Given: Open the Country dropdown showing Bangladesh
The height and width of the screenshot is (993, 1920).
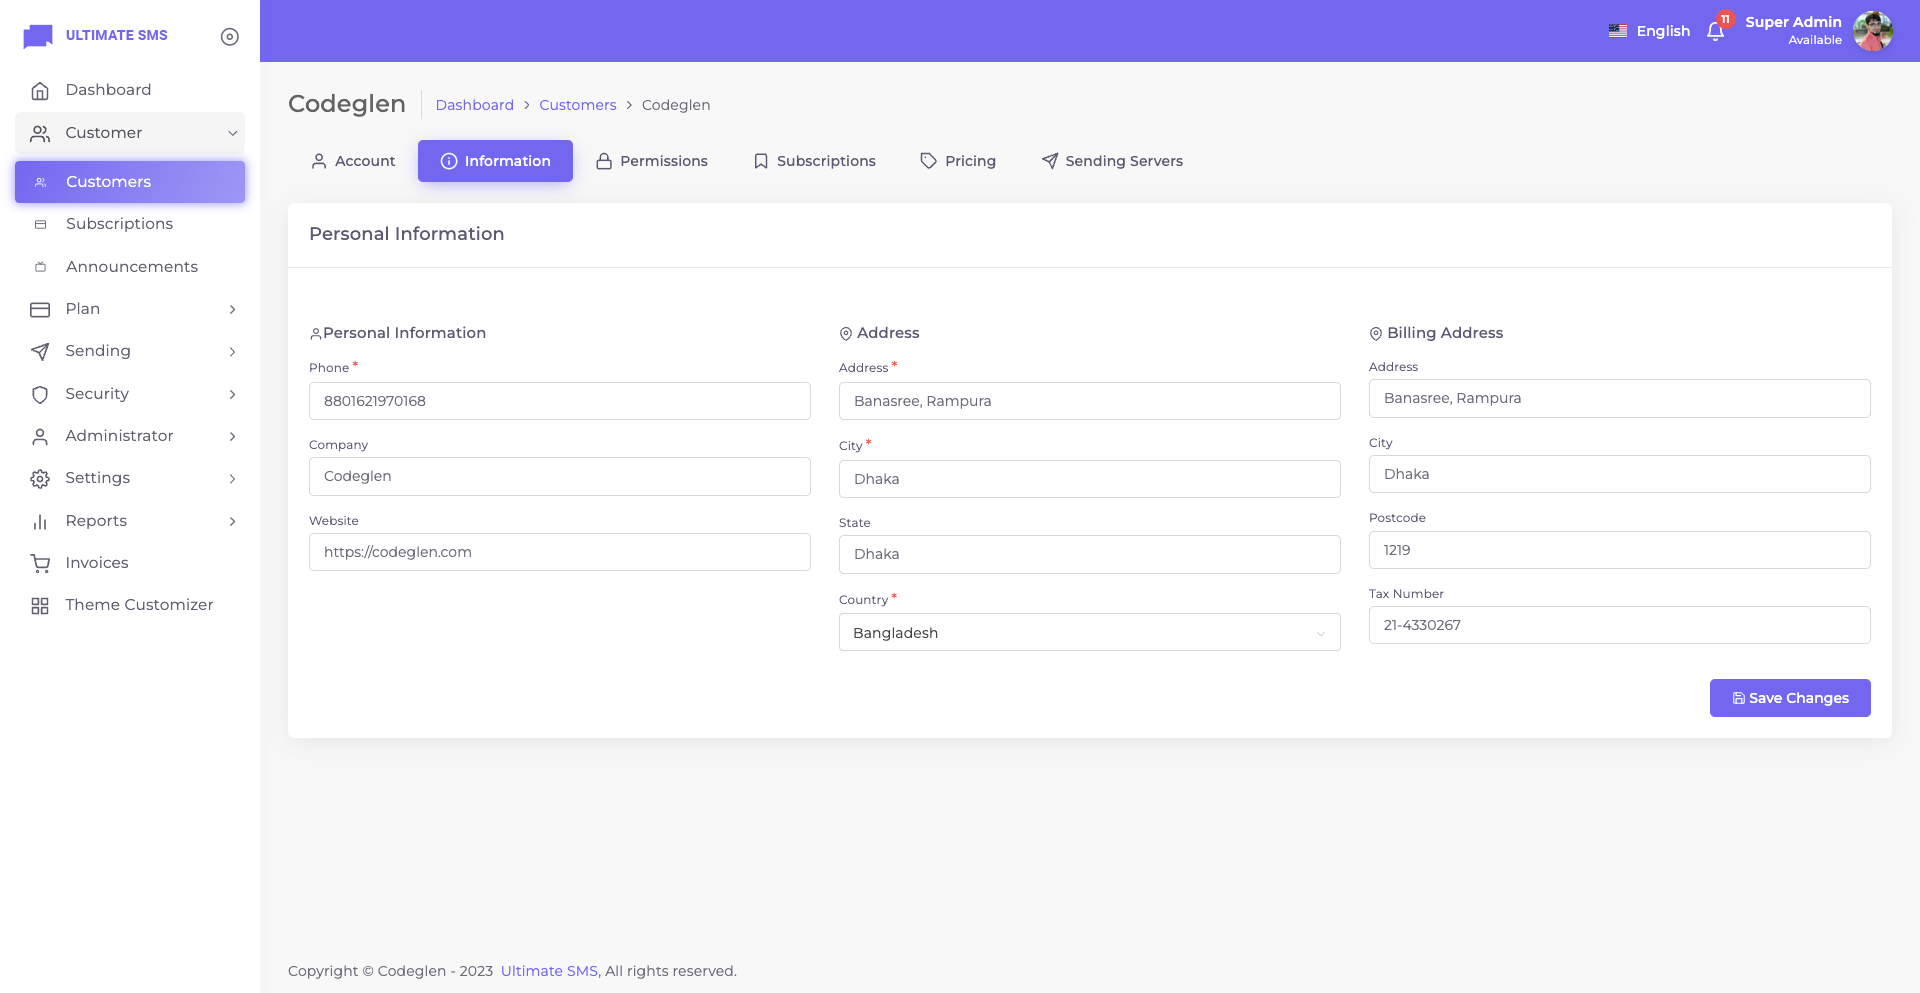Looking at the screenshot, I should click(x=1089, y=633).
